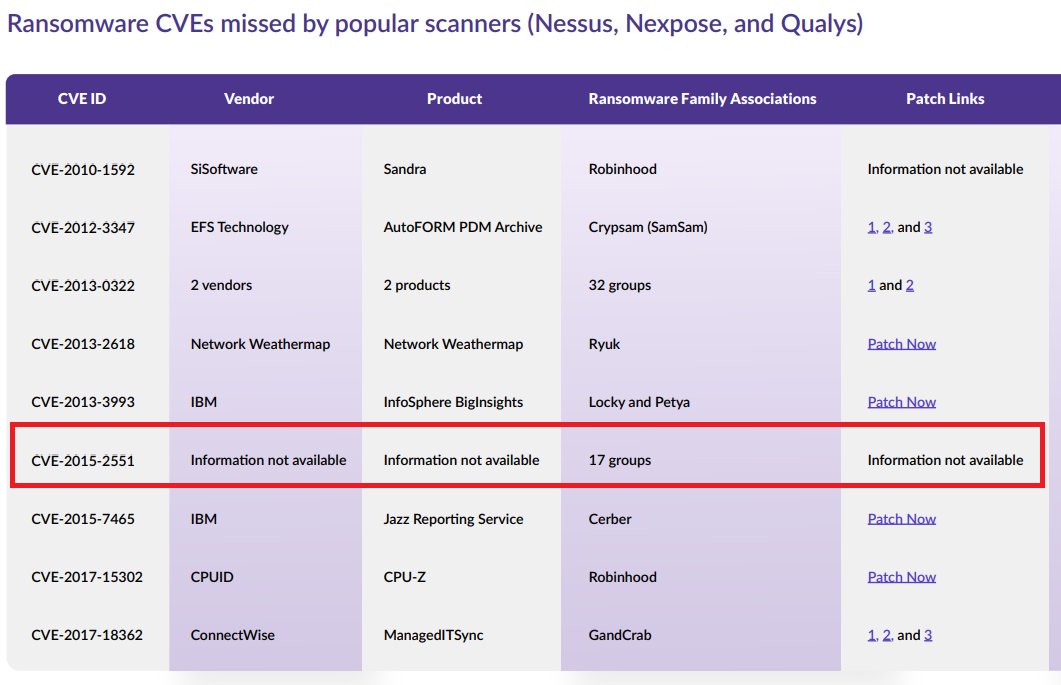
Task: Click the Vendor column header
Action: click(x=249, y=99)
